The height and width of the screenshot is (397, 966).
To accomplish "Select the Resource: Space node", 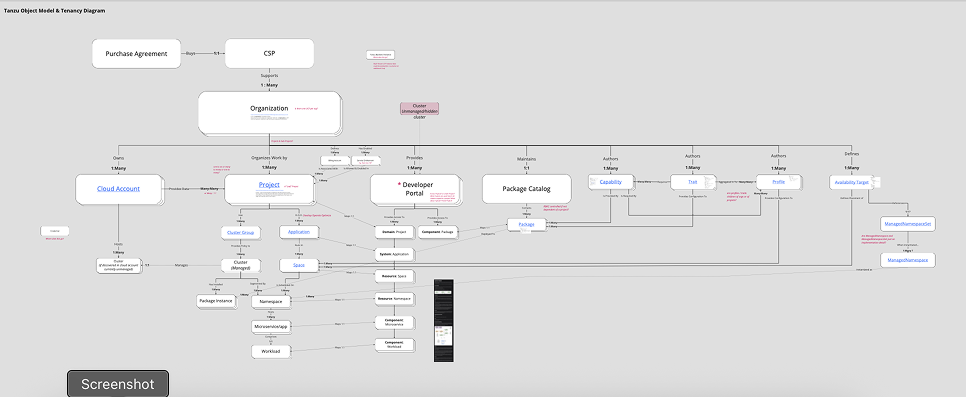I will click(395, 276).
